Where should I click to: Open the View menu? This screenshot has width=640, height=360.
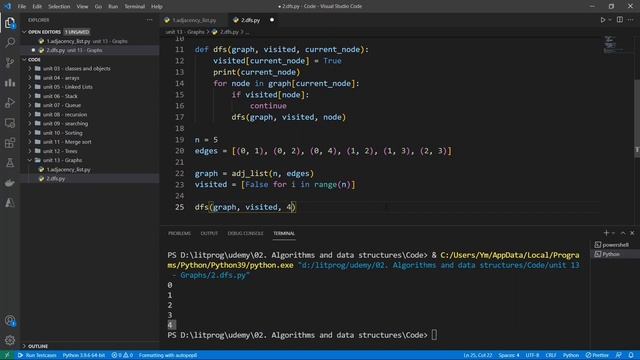point(82,7)
